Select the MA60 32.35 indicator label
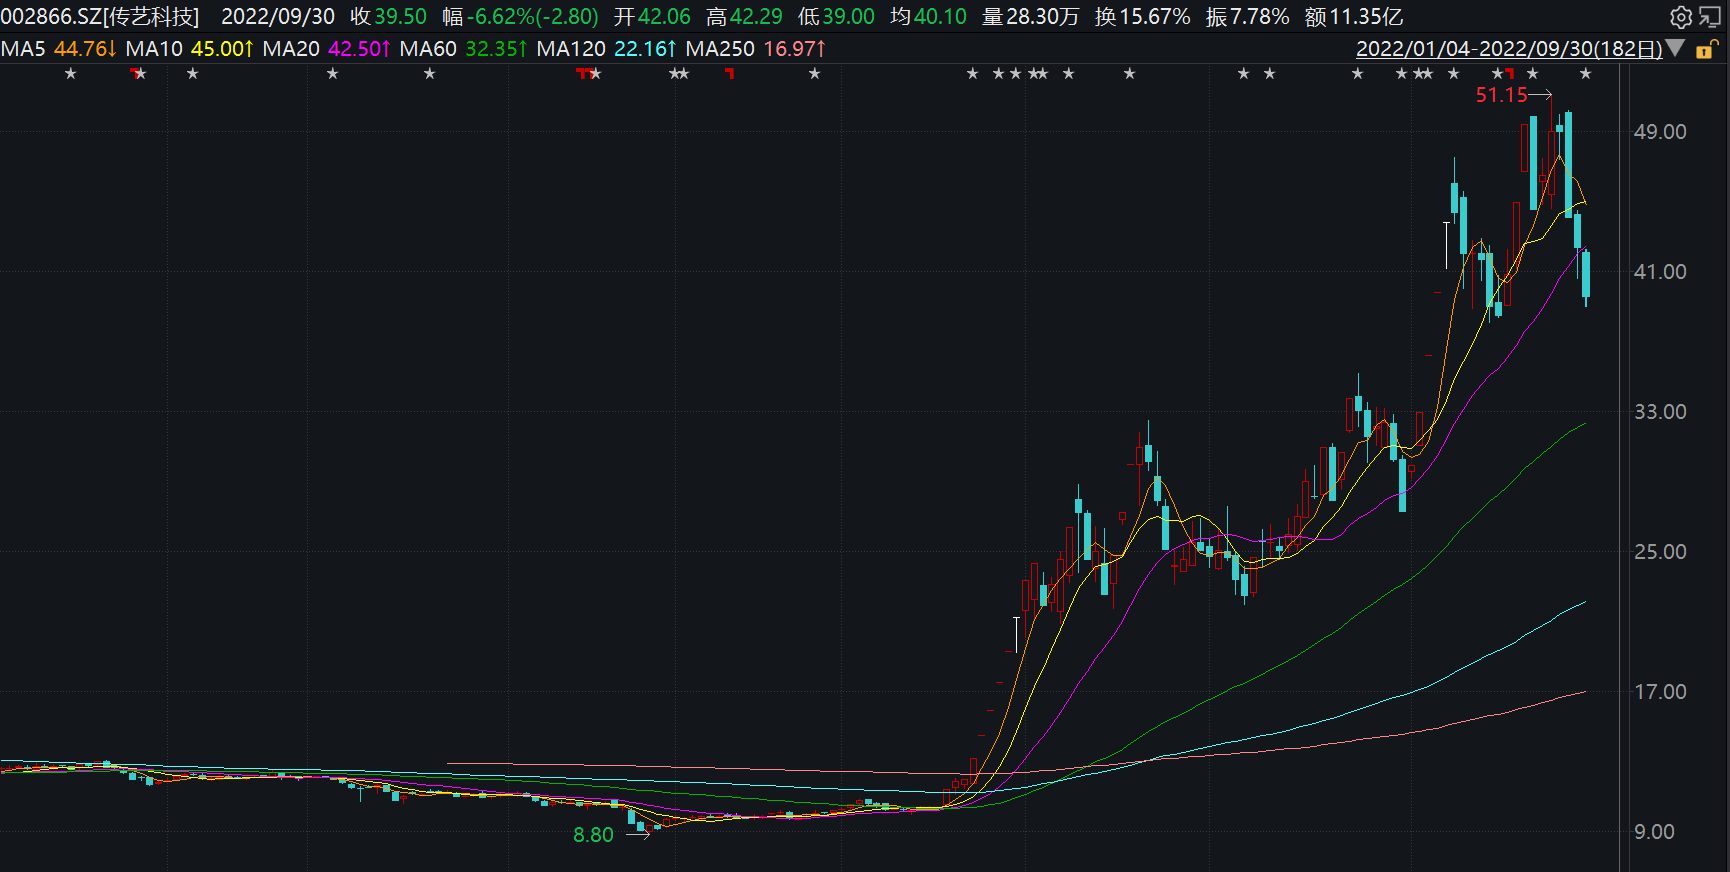The width and height of the screenshot is (1730, 872). pos(463,49)
